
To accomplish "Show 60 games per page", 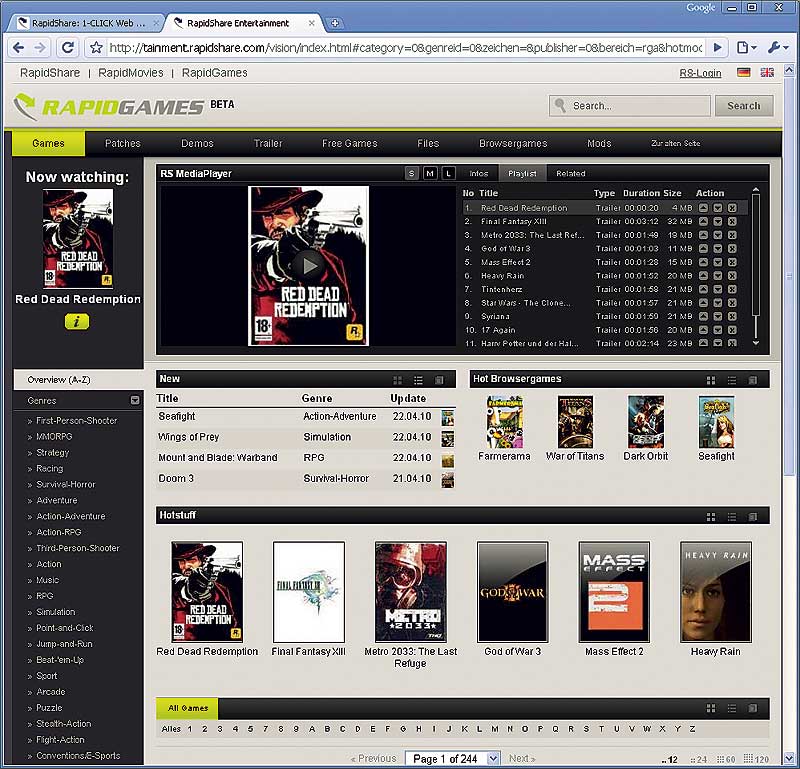I will (727, 759).
